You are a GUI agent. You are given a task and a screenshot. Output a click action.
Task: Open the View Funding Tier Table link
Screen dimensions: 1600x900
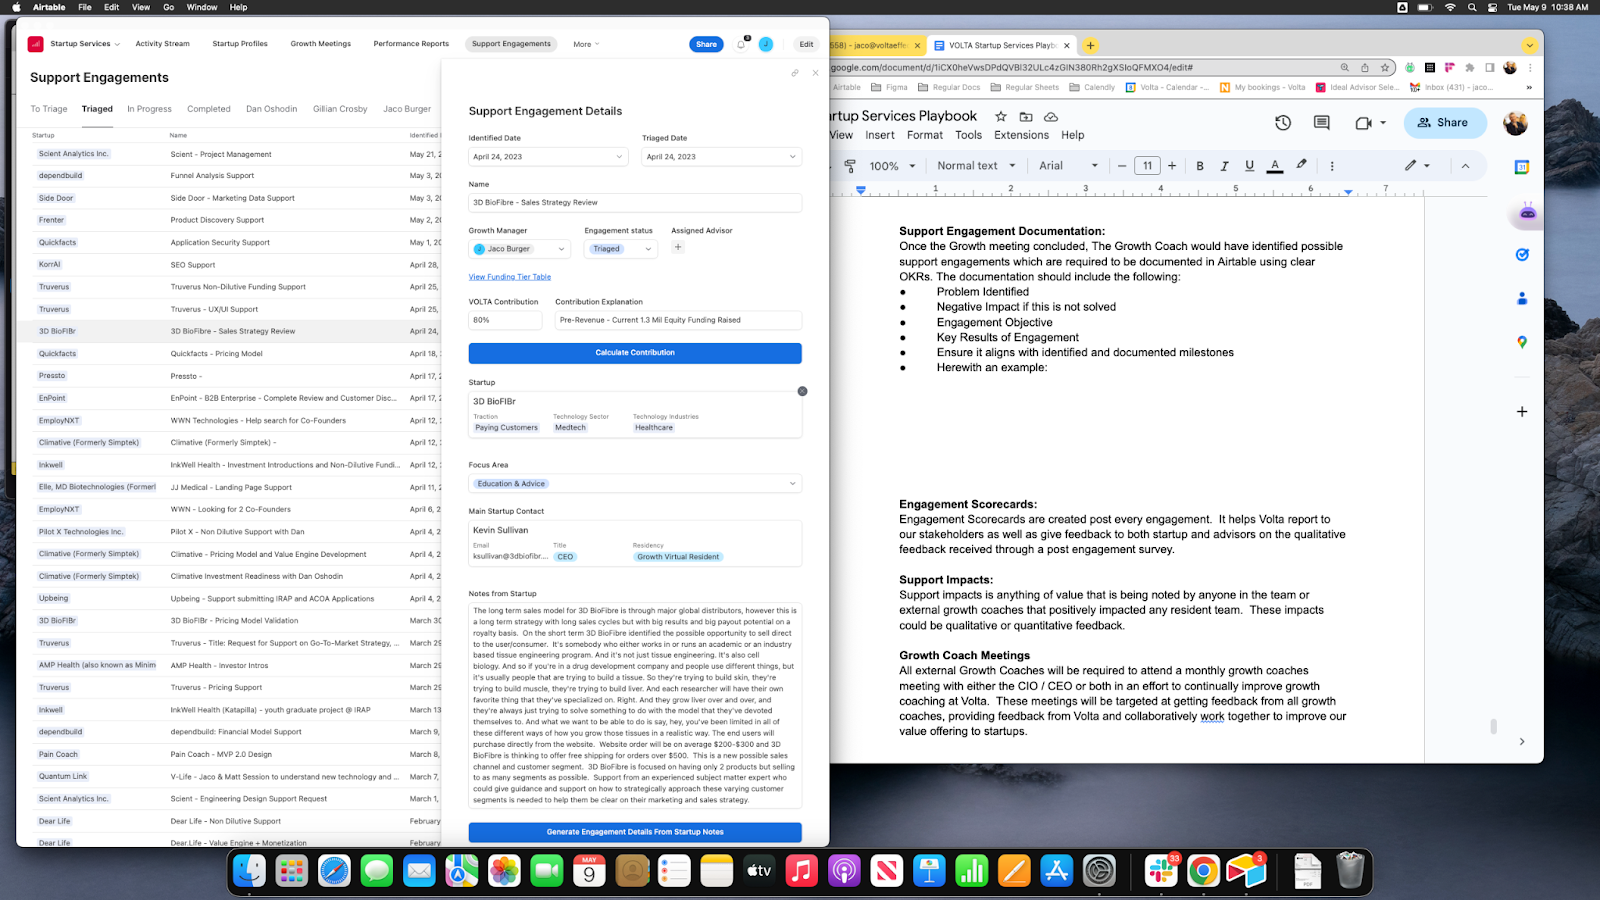[510, 277]
